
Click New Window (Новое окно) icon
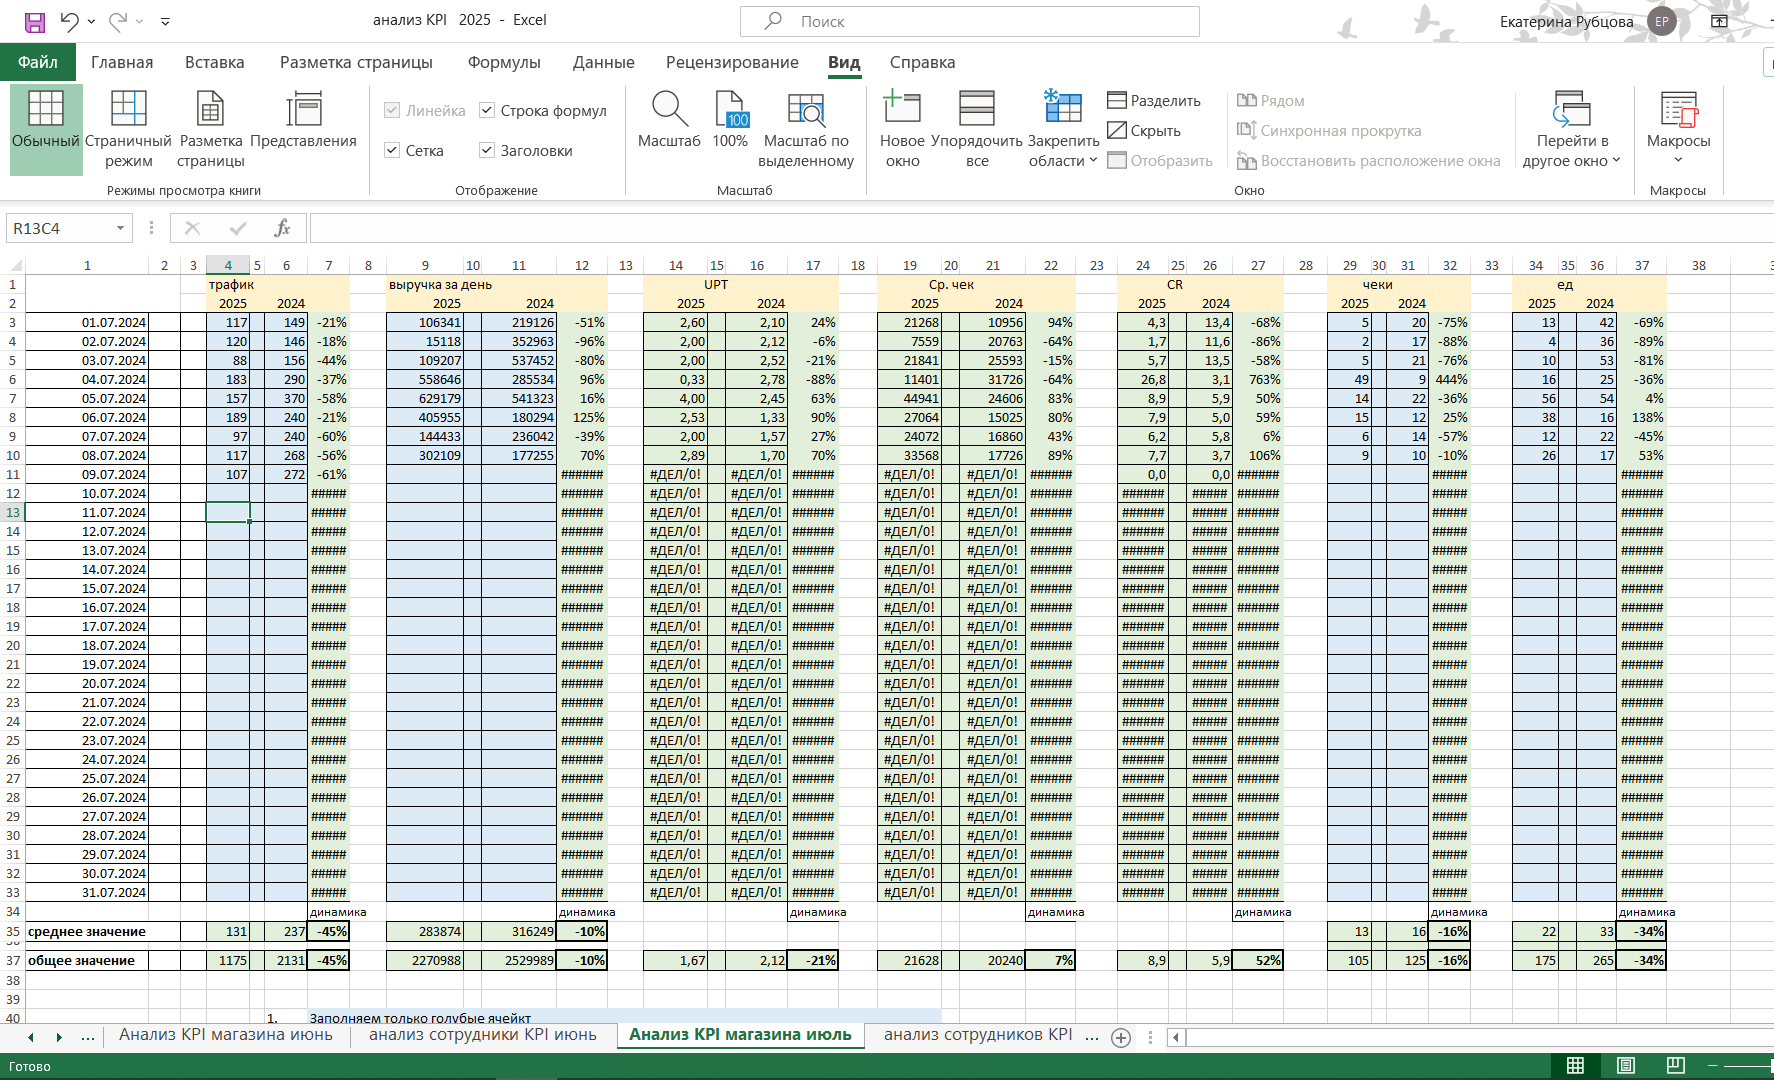point(902,107)
